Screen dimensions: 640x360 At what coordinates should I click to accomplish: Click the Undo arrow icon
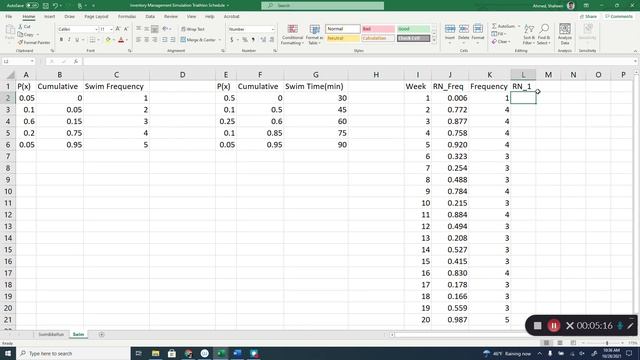[x=55, y=6]
